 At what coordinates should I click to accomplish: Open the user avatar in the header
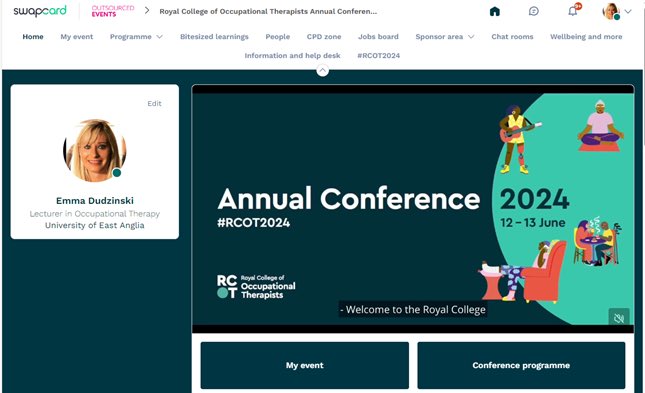pos(611,11)
